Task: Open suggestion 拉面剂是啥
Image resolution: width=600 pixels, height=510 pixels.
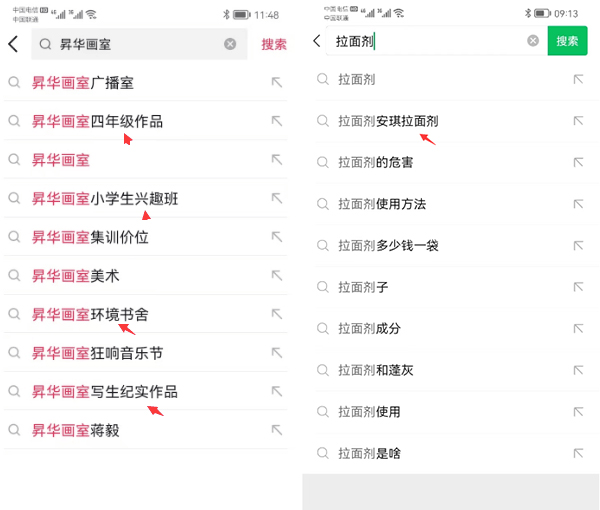Action: click(368, 453)
